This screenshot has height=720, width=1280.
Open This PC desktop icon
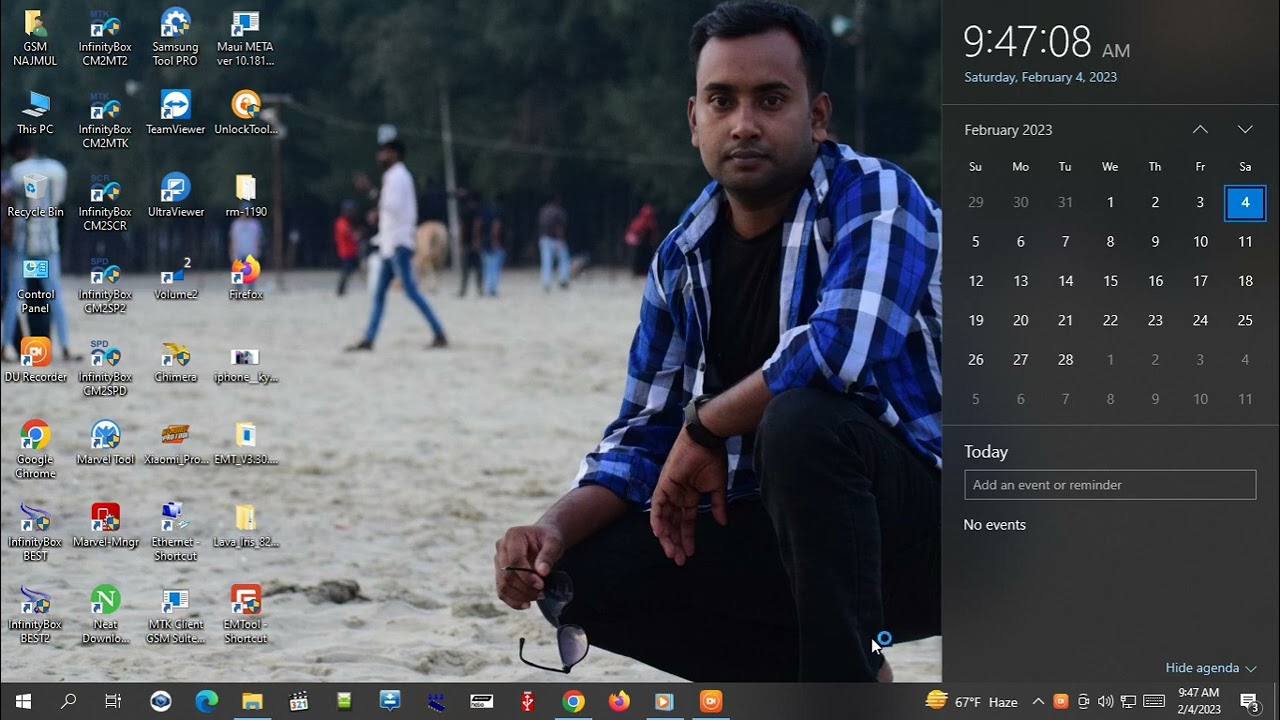35,113
